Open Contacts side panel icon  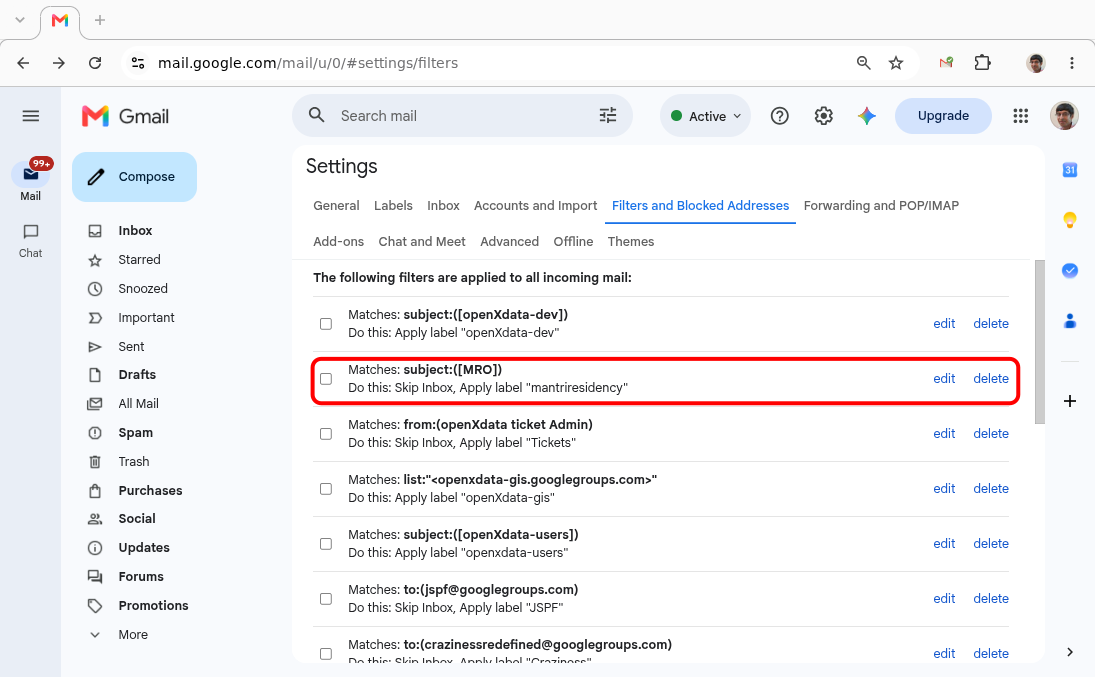[1069, 321]
